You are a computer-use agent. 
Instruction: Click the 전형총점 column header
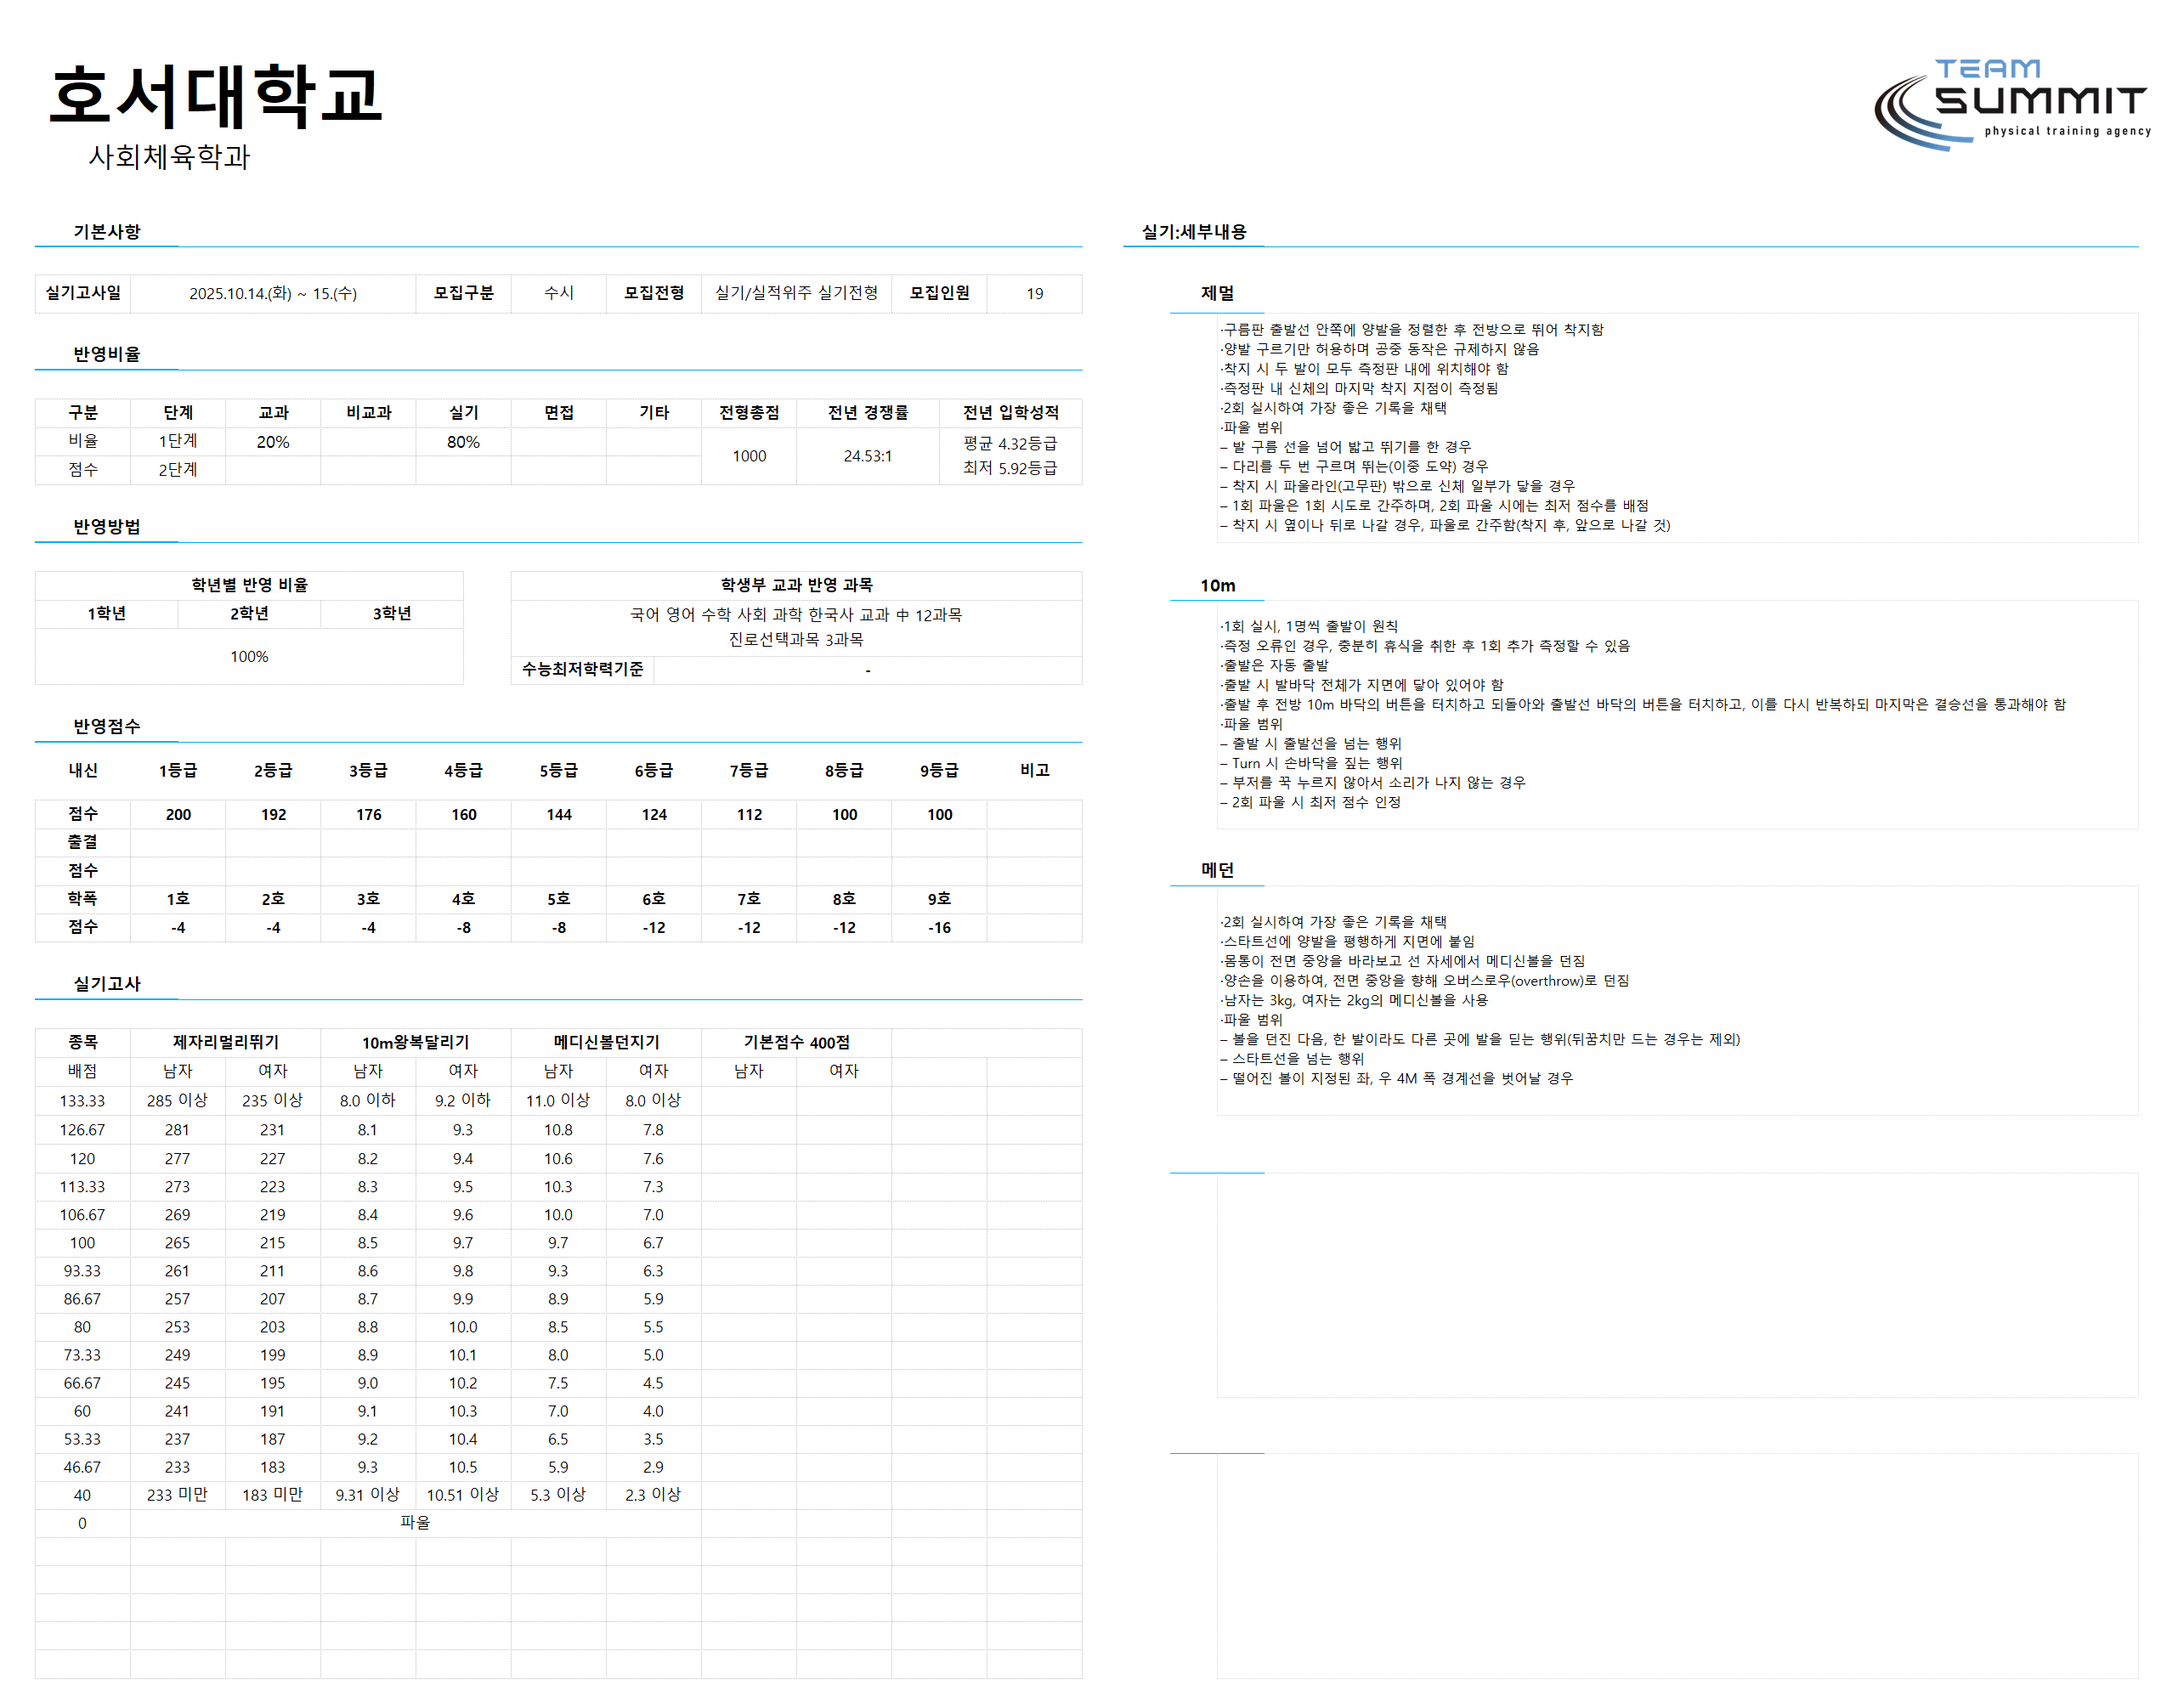coord(749,412)
